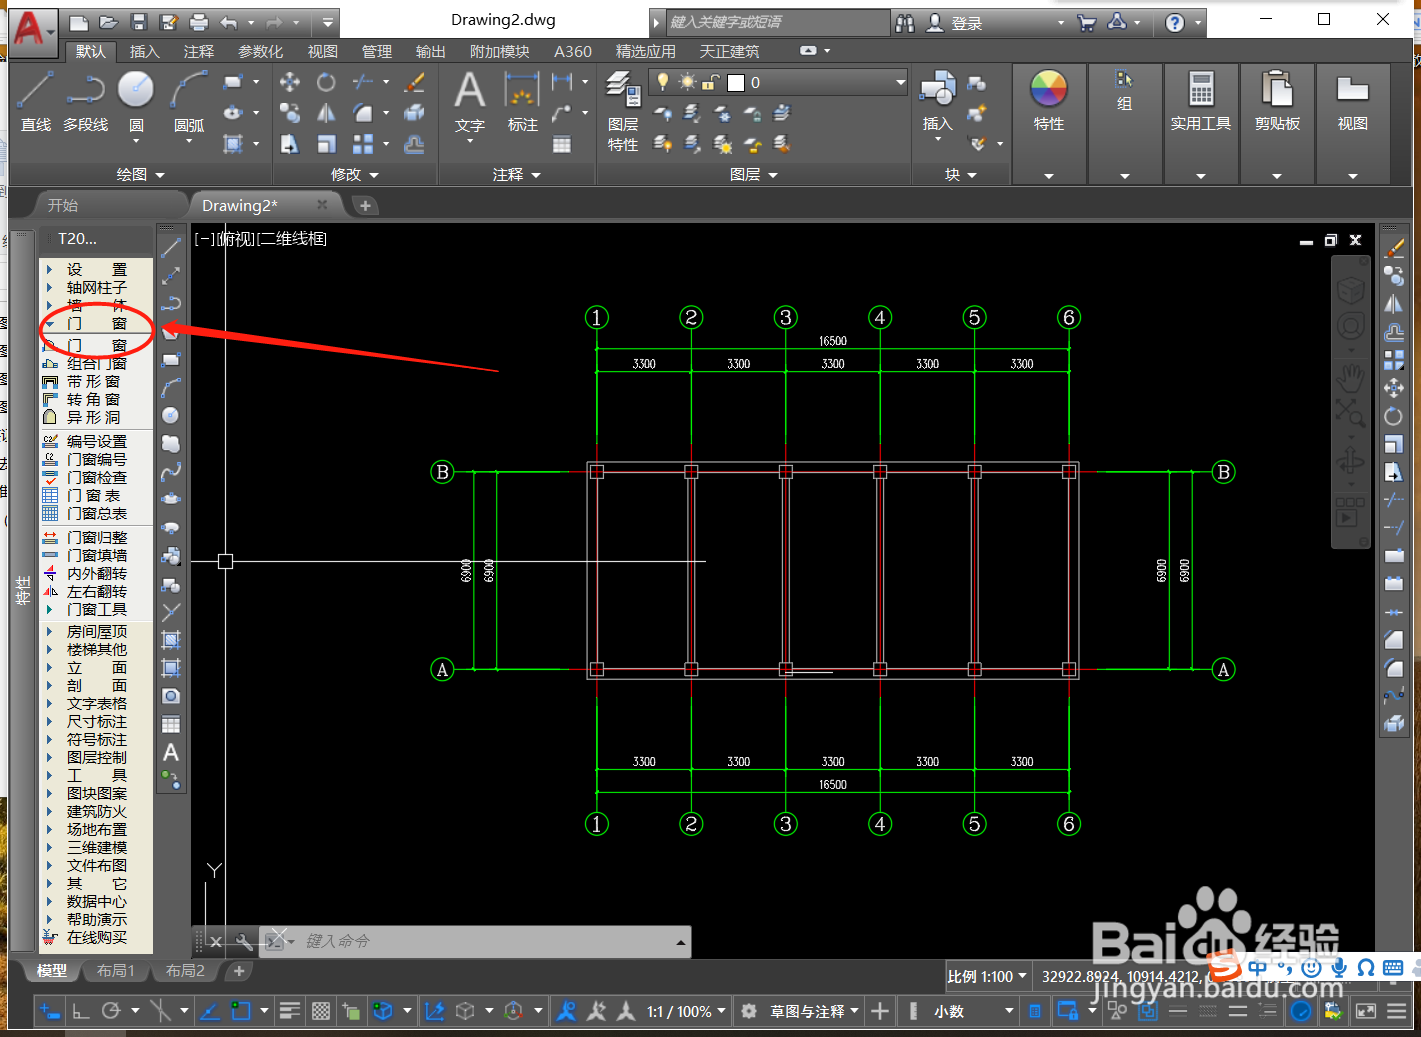
Task: Open the A360 ribbon tab
Action: click(573, 51)
